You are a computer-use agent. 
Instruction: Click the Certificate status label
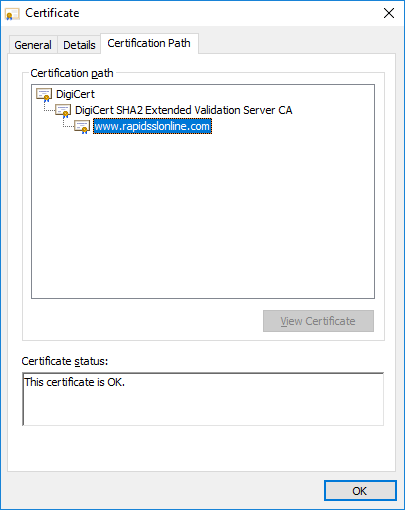[x=65, y=361]
